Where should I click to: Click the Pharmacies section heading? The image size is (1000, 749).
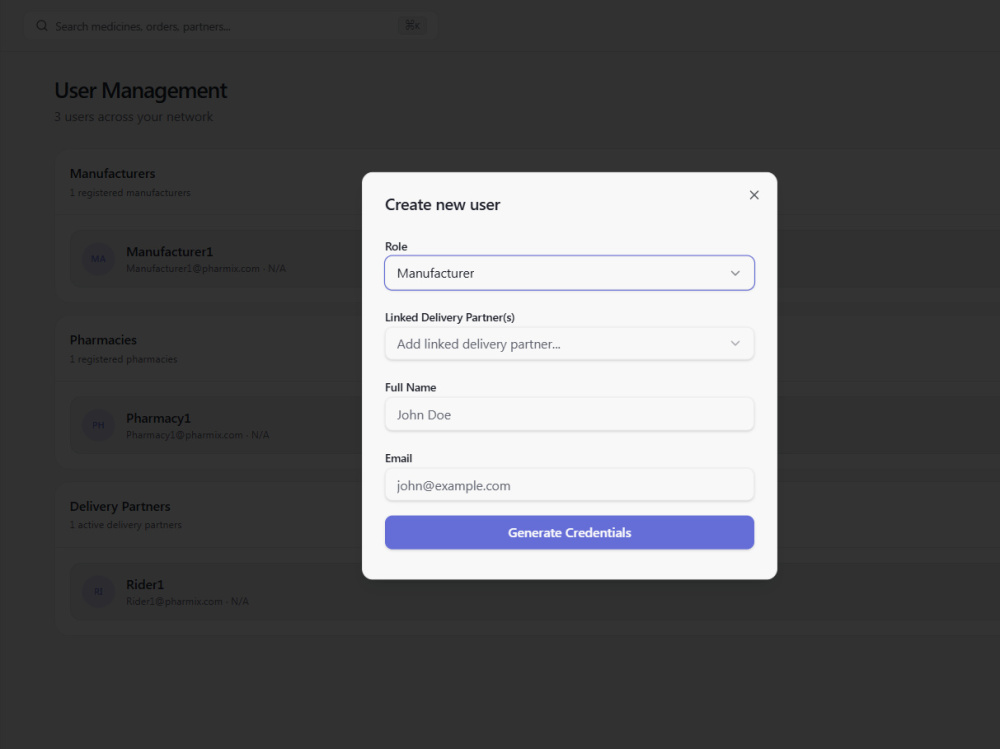[103, 340]
